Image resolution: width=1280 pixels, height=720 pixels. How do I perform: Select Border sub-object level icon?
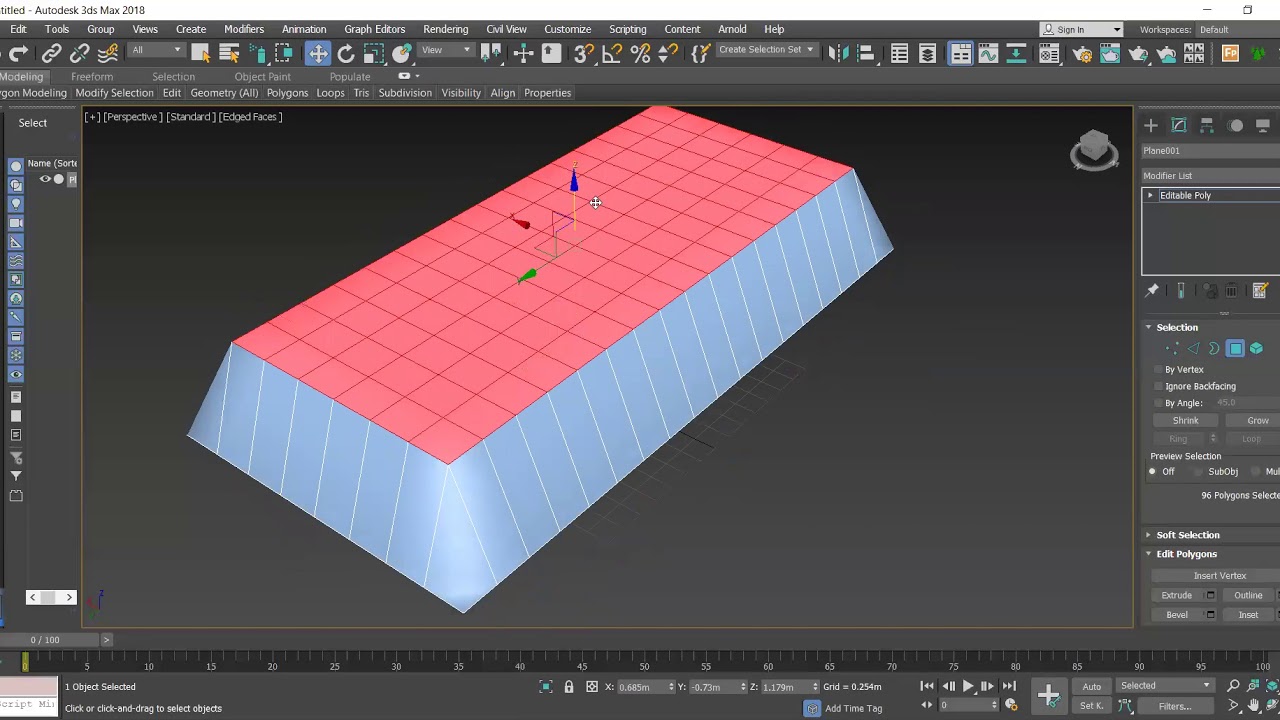[x=1214, y=348]
